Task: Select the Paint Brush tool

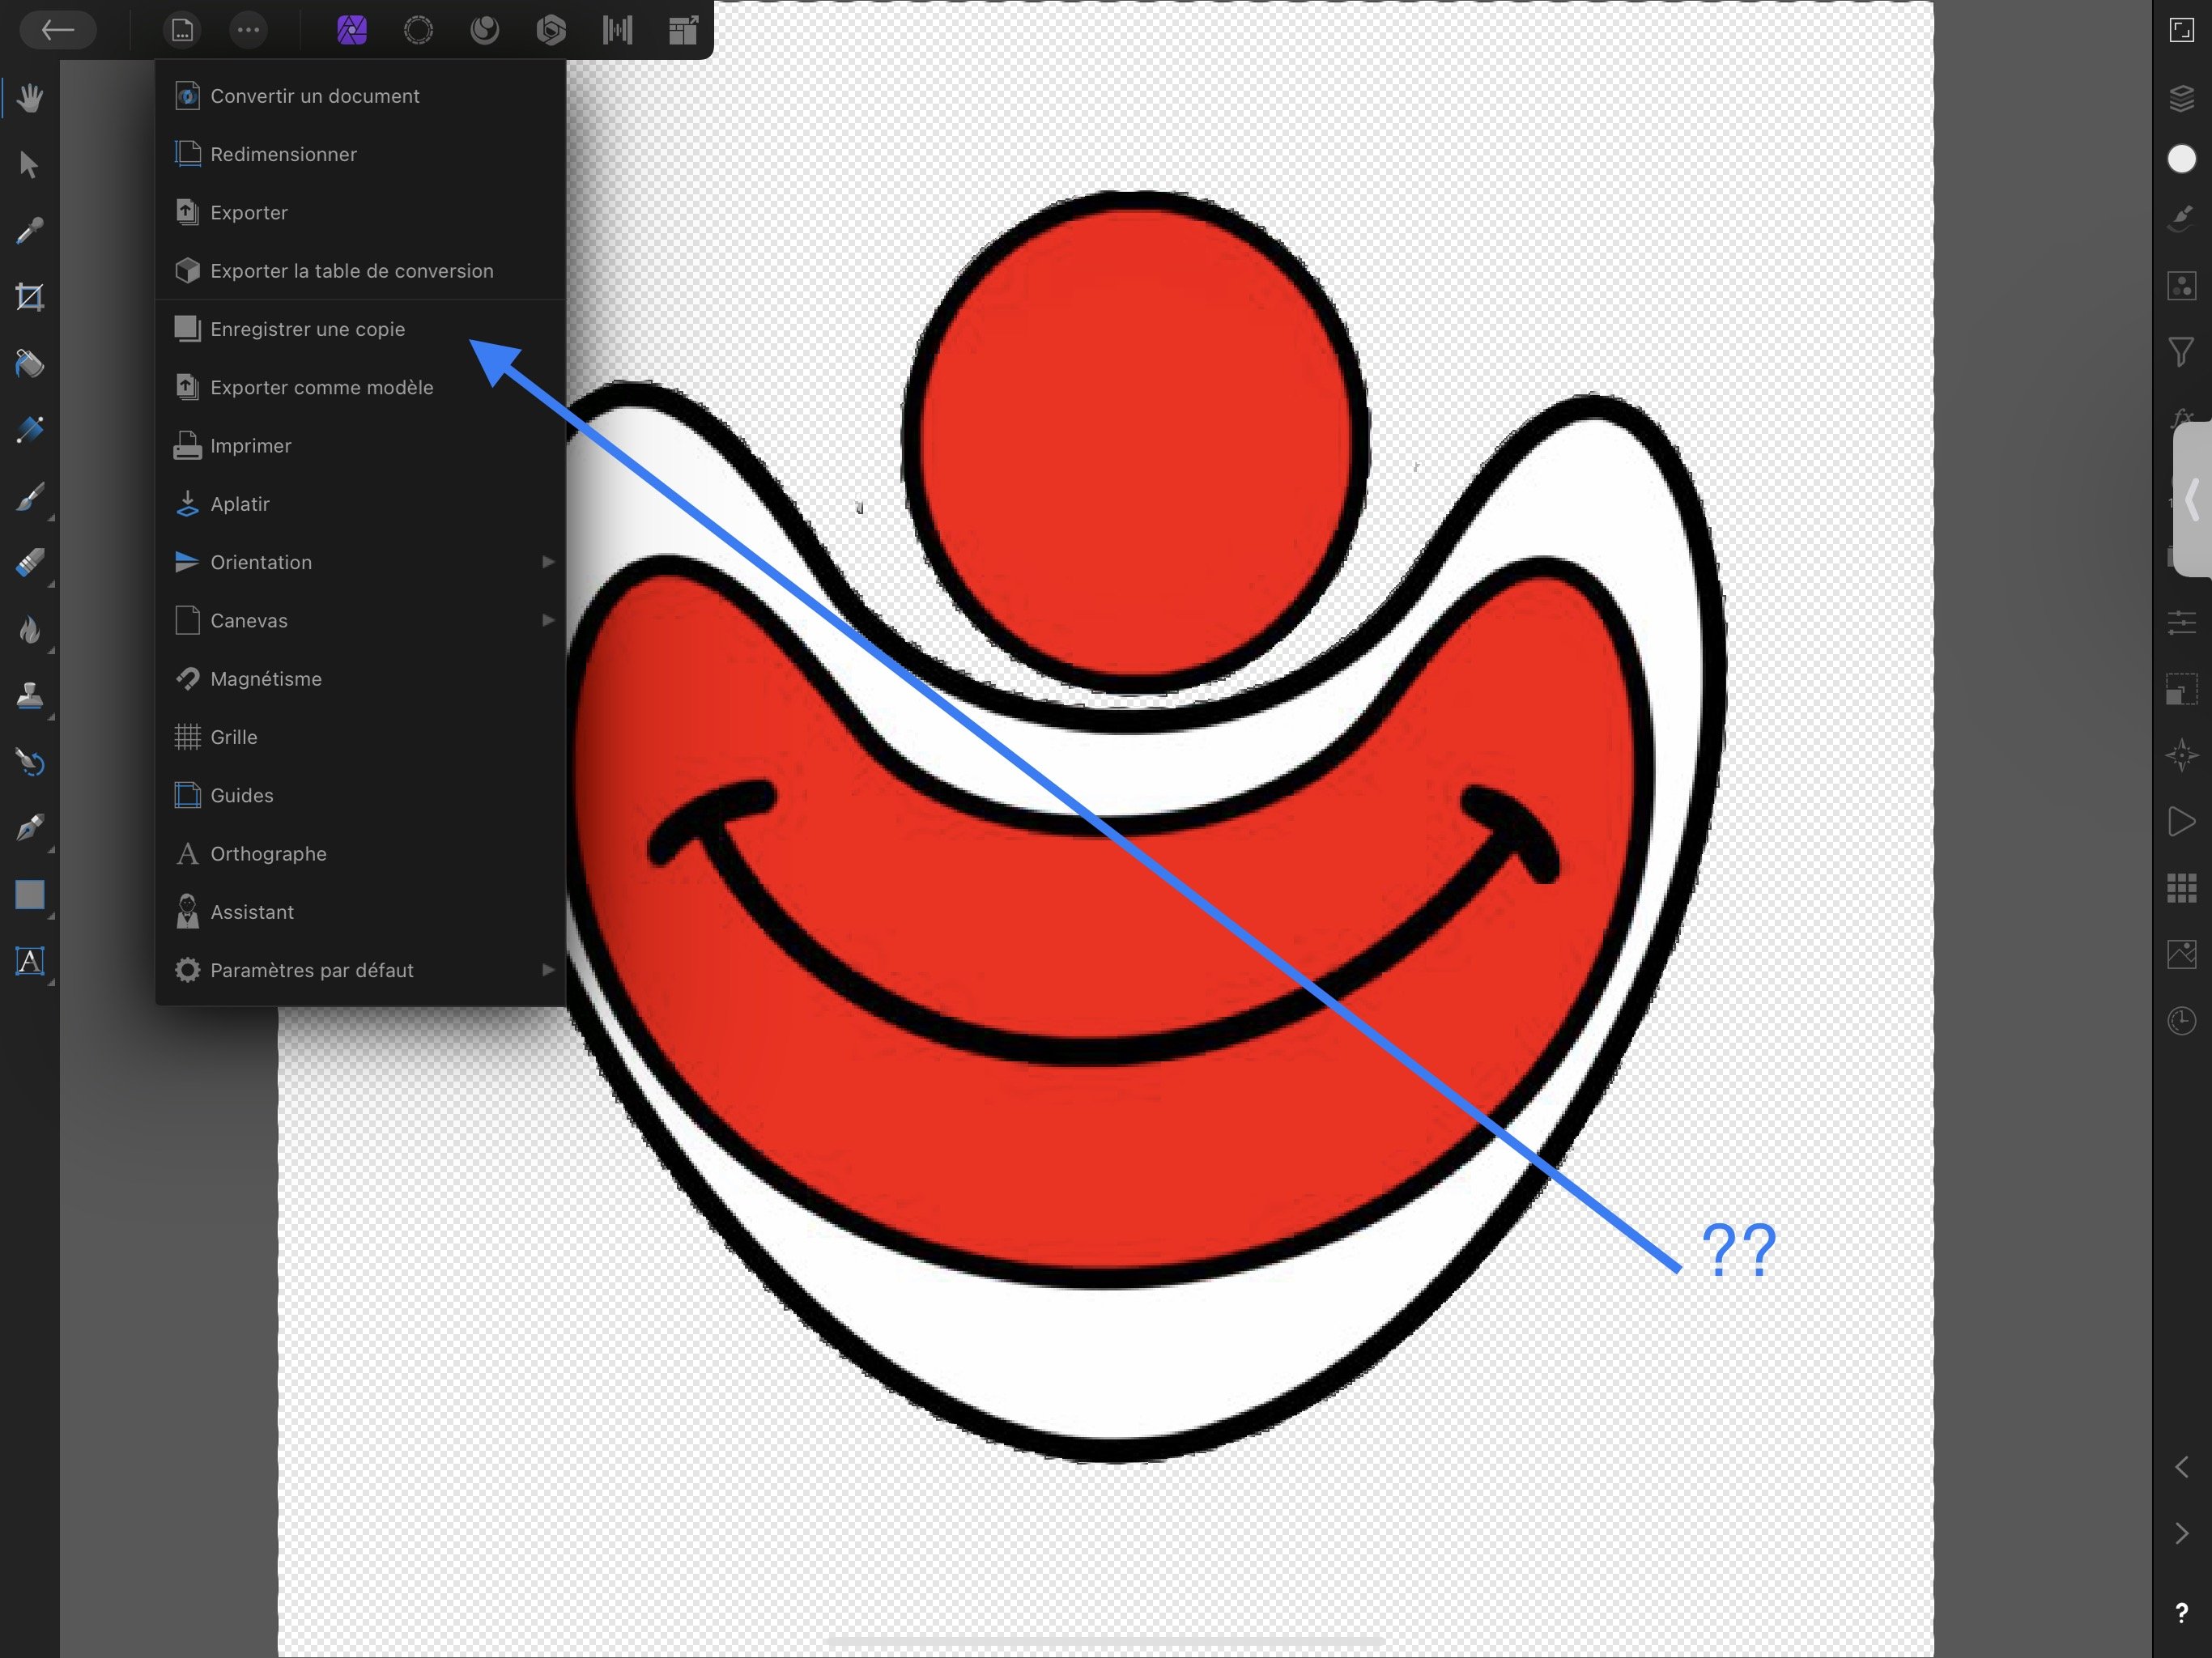Action: tap(30, 496)
